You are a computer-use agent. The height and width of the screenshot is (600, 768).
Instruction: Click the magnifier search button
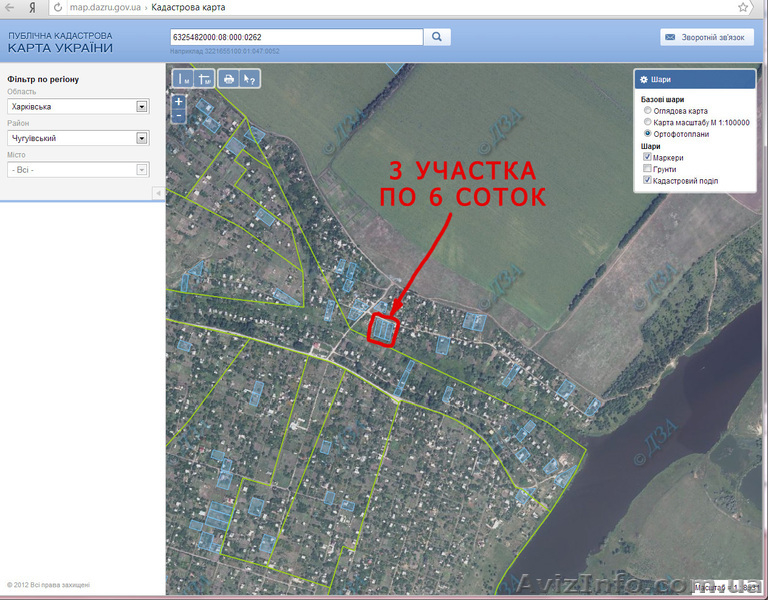[x=438, y=37]
